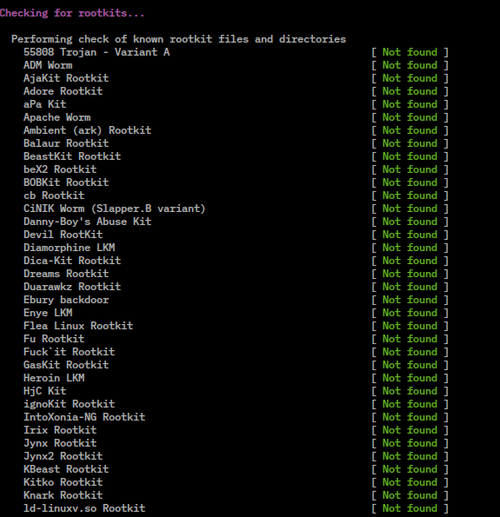Screen dimensions: 500x517
Task: Click 'Ambient (ark) Rootkit' text
Action: click(x=87, y=130)
